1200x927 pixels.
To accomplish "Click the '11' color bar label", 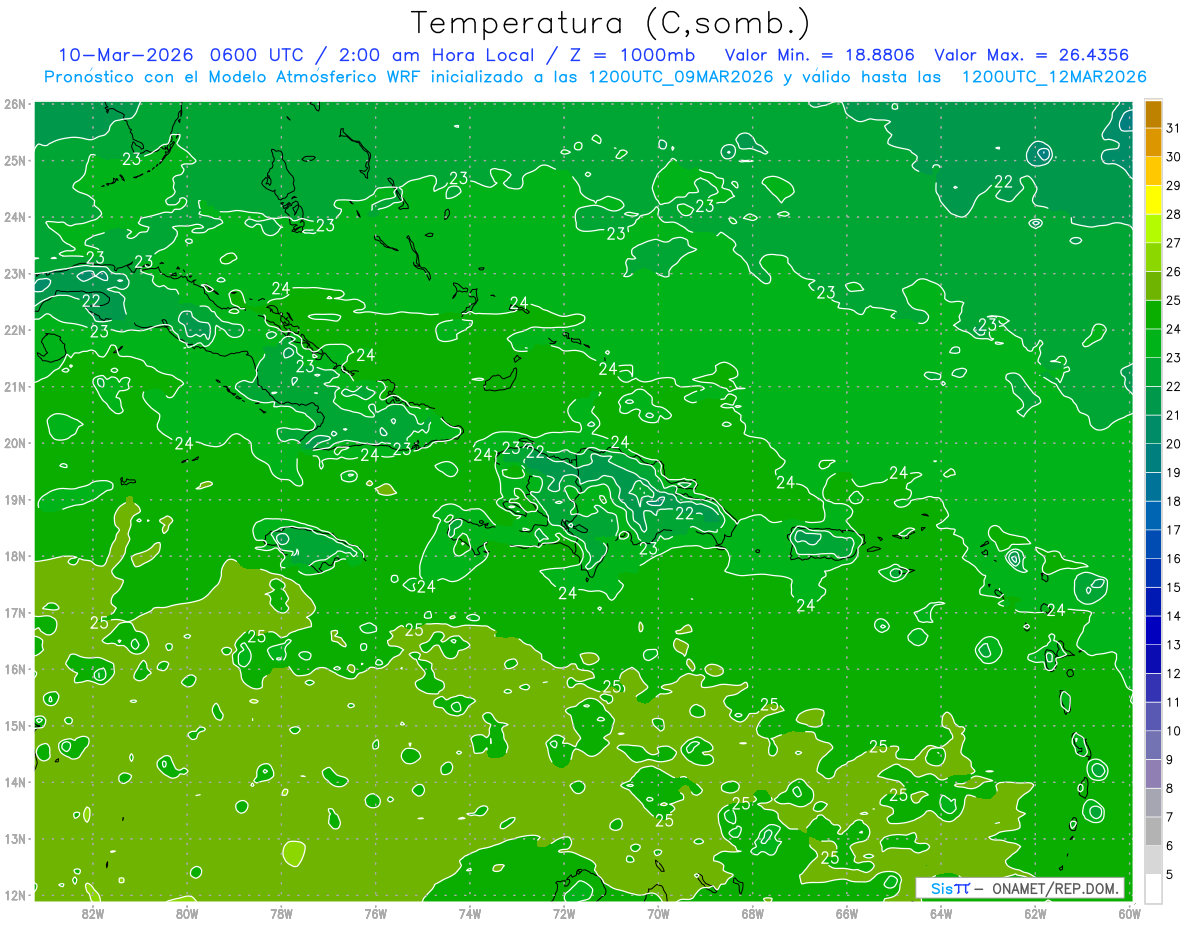I will 1174,703.
